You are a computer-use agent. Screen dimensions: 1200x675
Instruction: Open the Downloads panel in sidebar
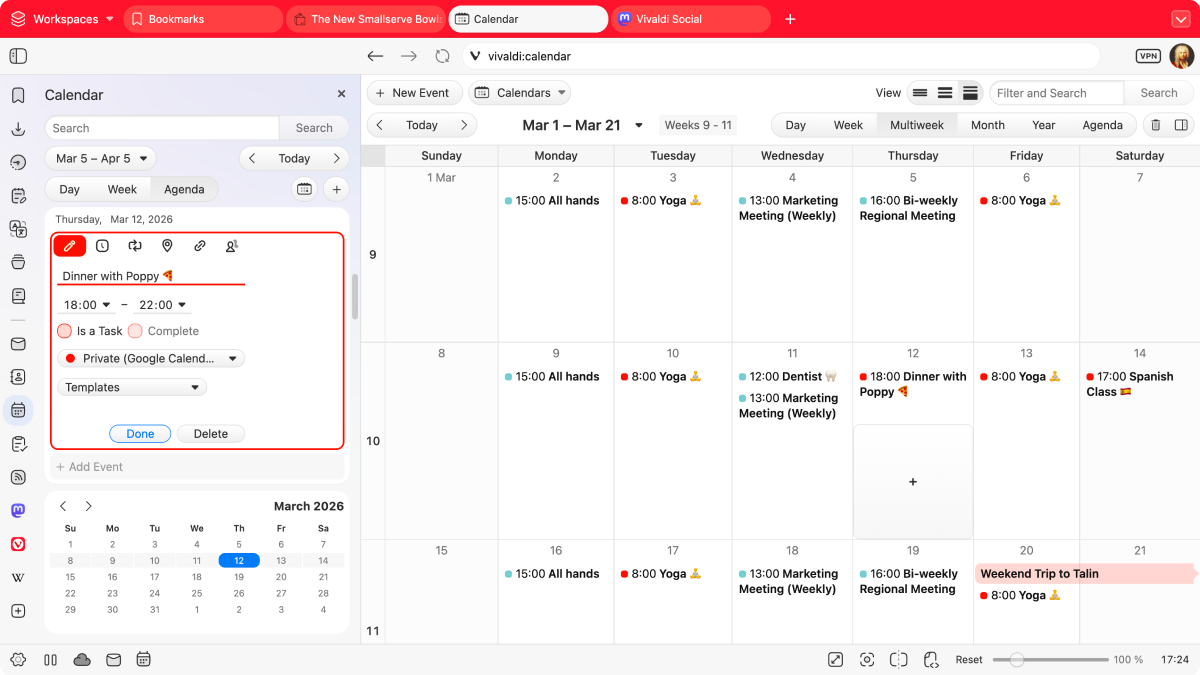[x=18, y=129]
